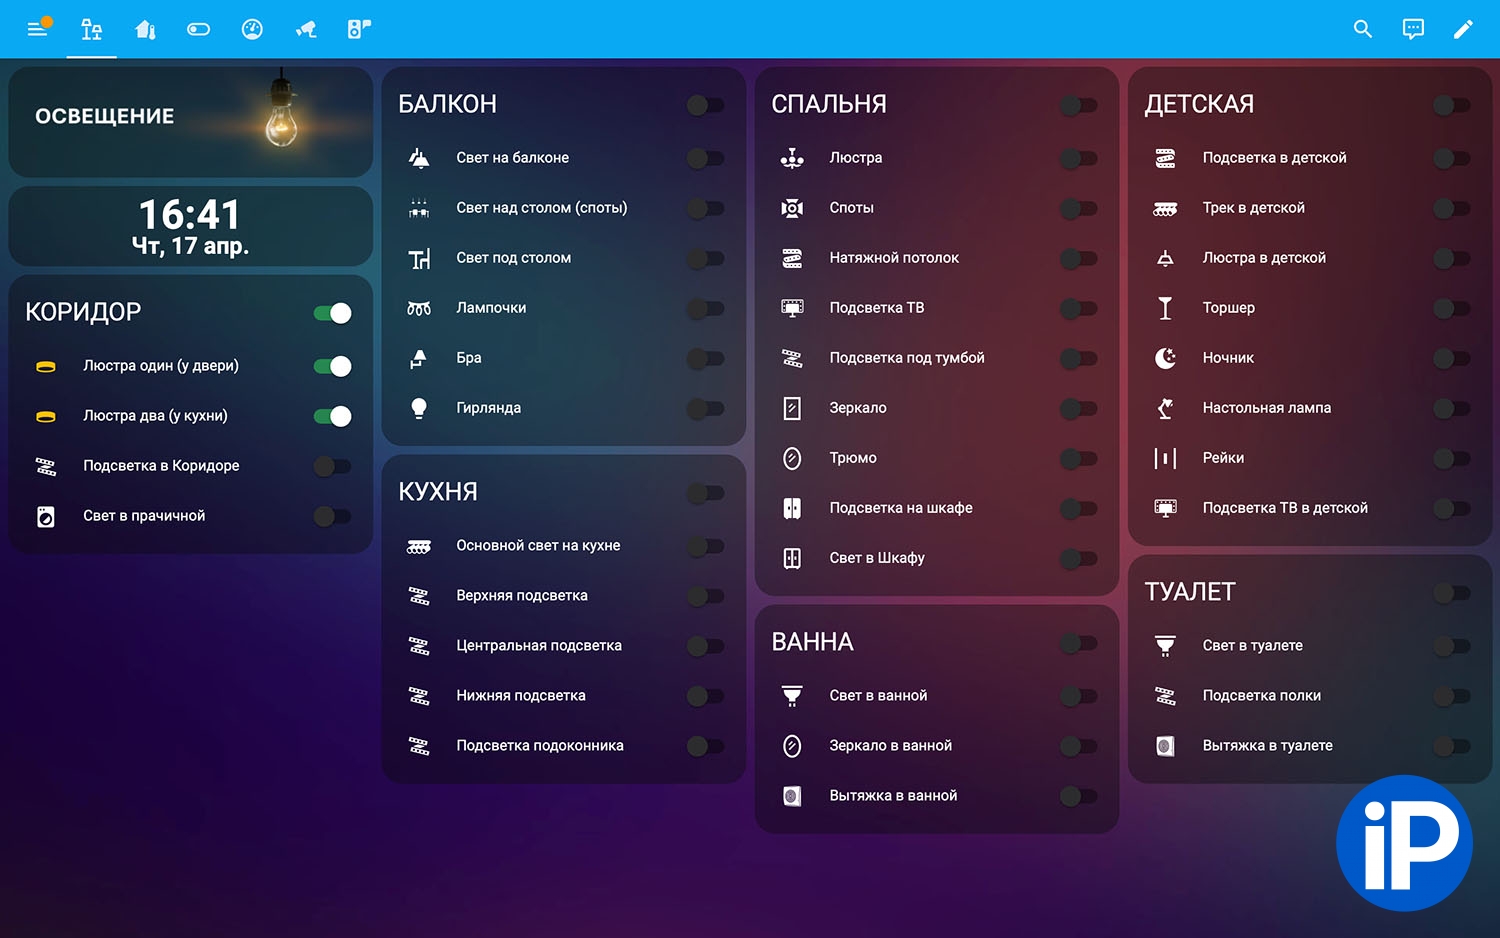Open the speaker media tab in header

[359, 29]
